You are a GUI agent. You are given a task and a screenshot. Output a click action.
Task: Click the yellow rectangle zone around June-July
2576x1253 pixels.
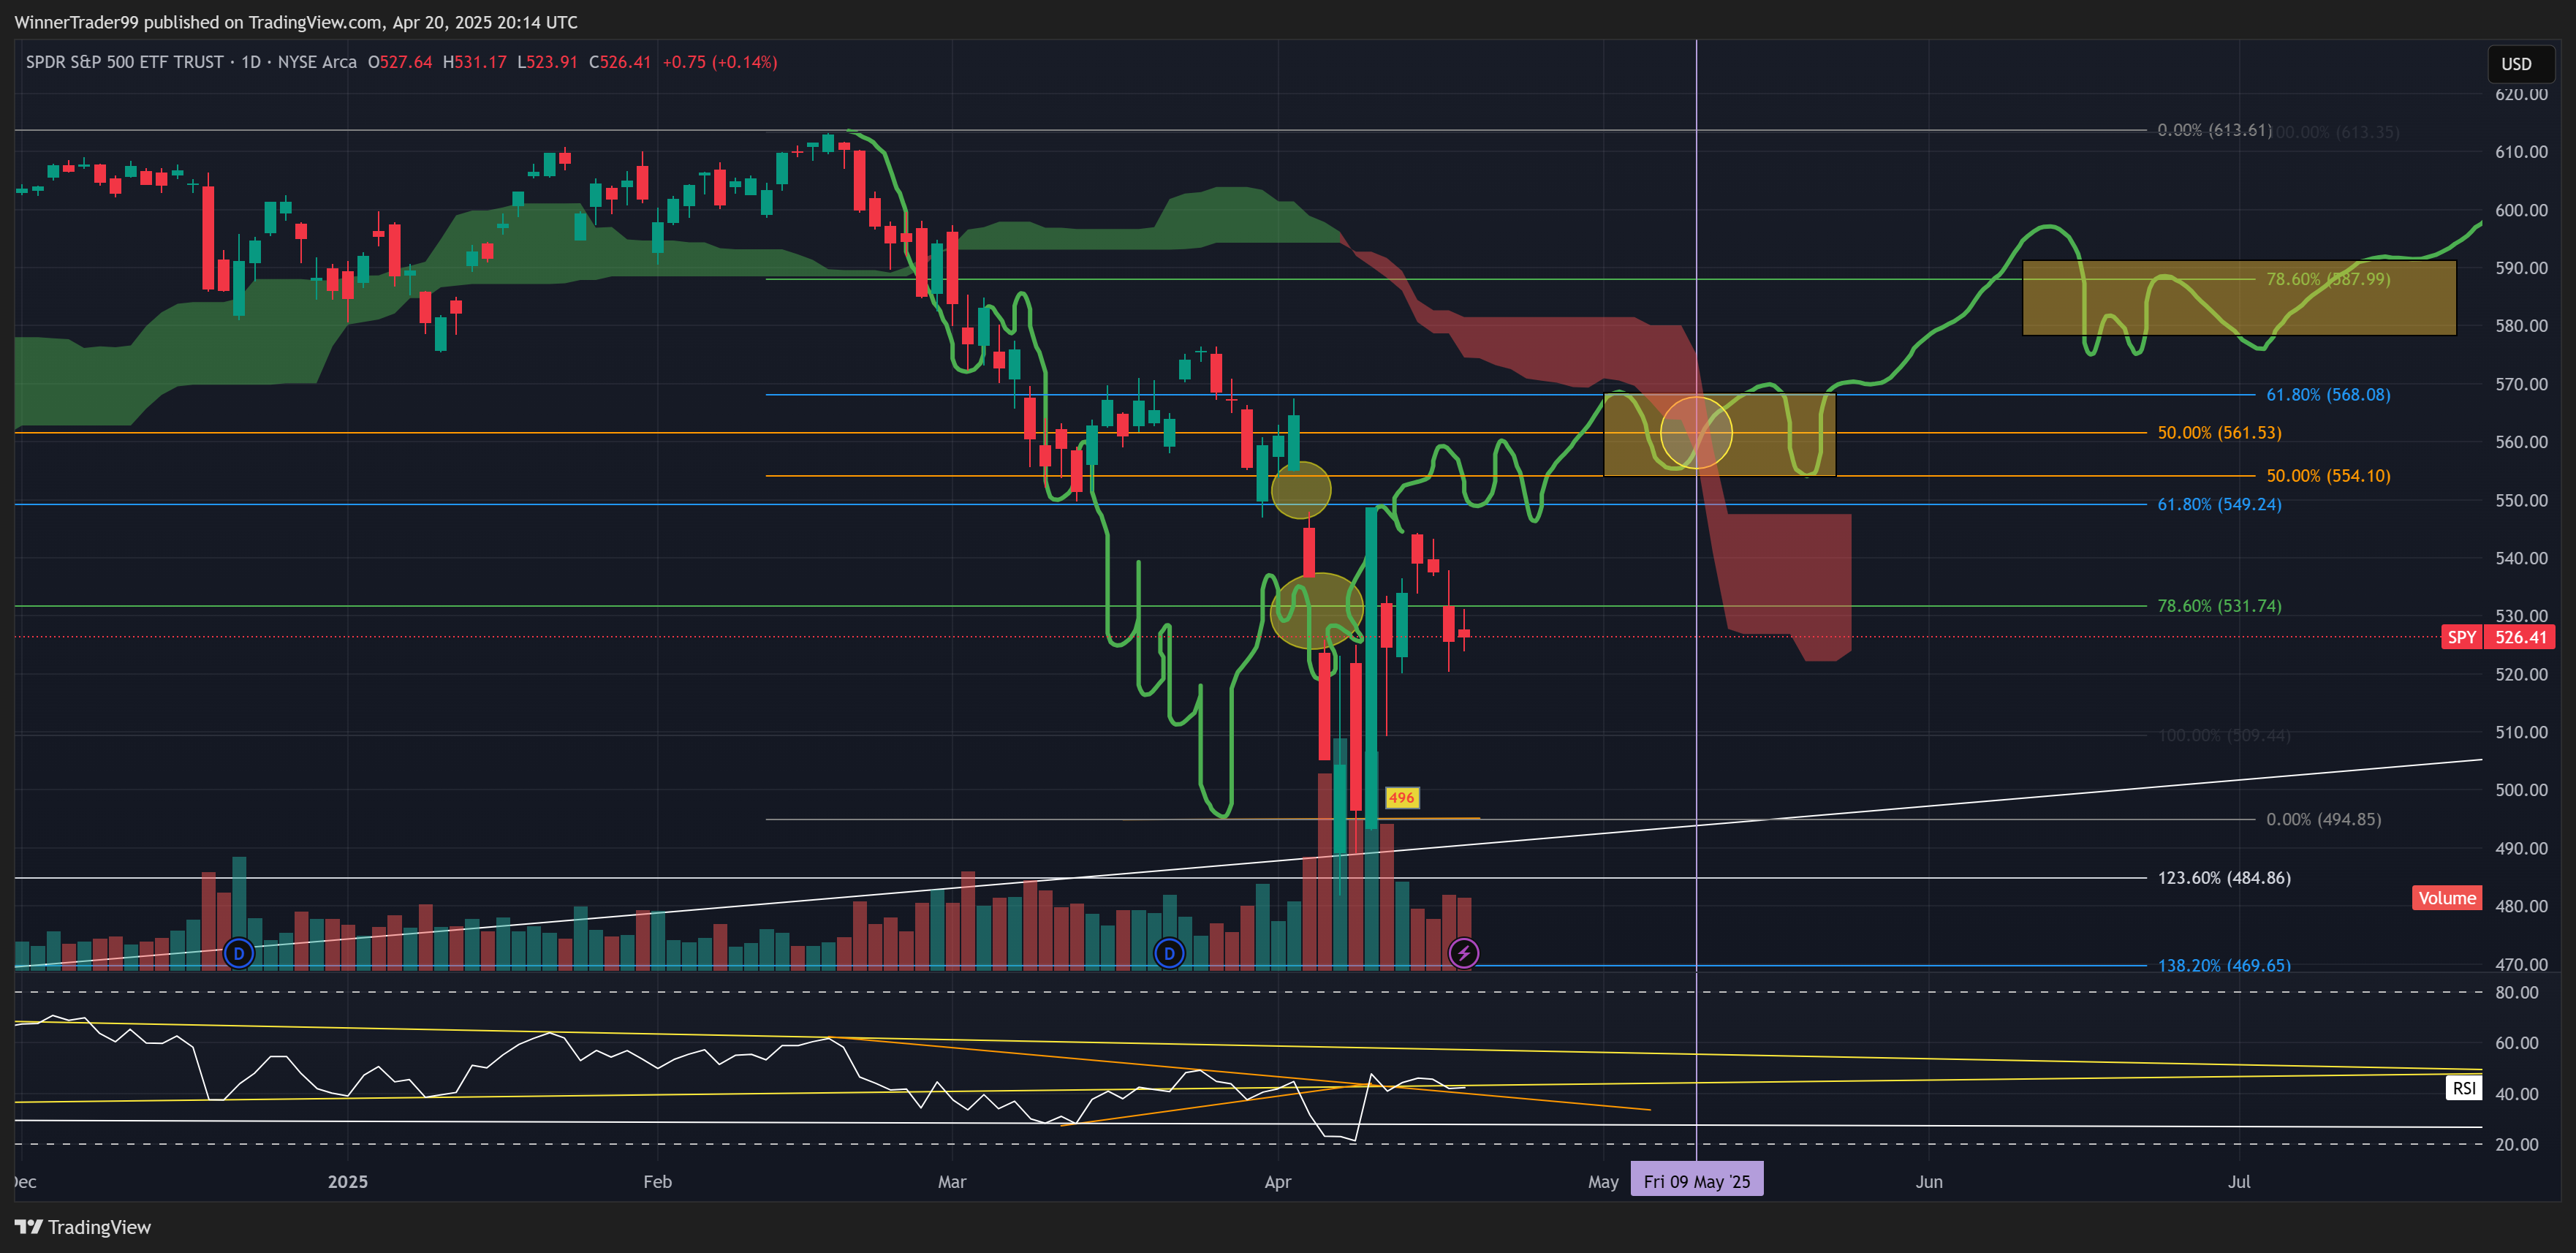coord(2239,298)
